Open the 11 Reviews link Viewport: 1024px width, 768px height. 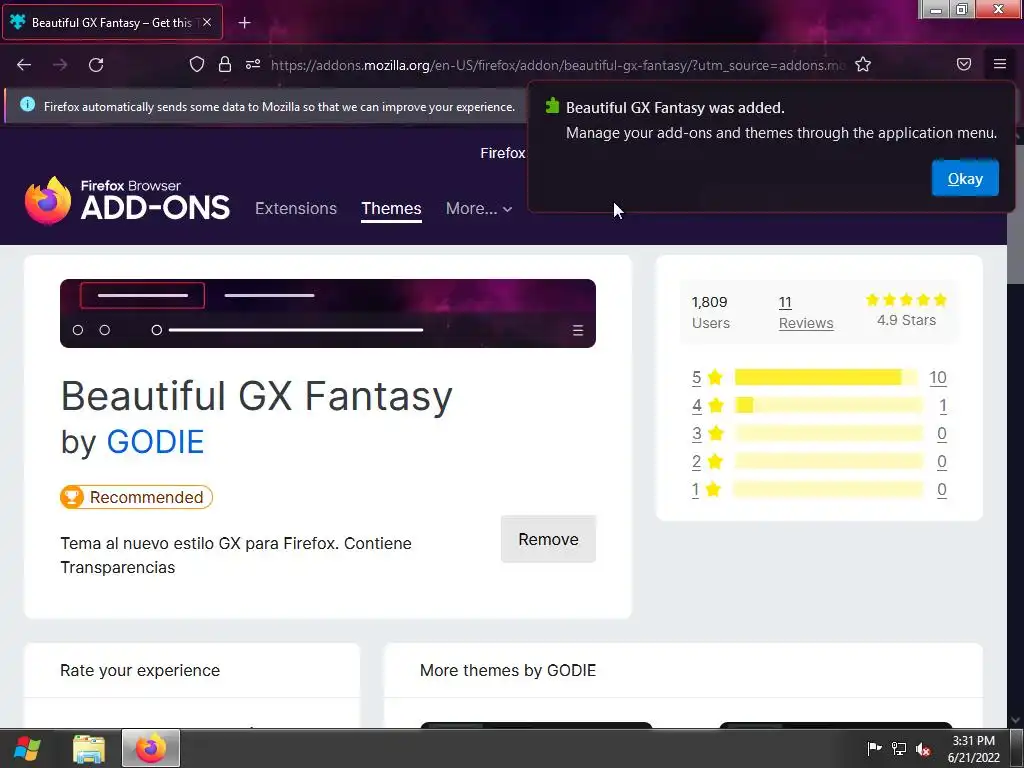pos(806,313)
